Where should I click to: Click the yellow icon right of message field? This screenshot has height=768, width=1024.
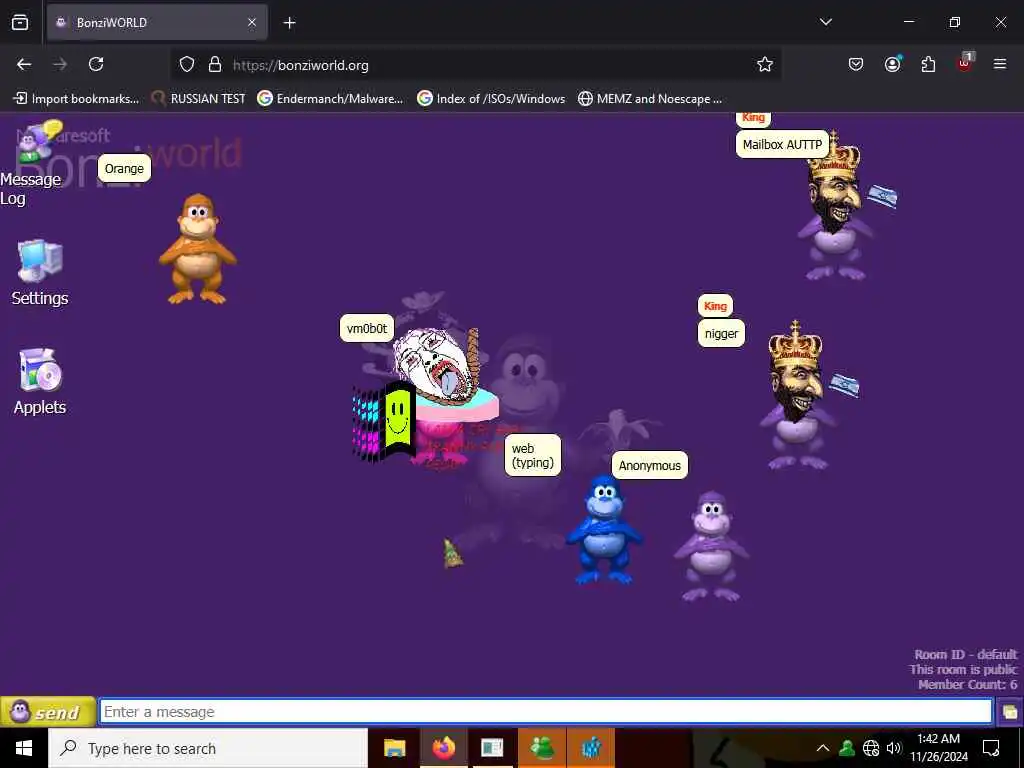click(x=1010, y=712)
